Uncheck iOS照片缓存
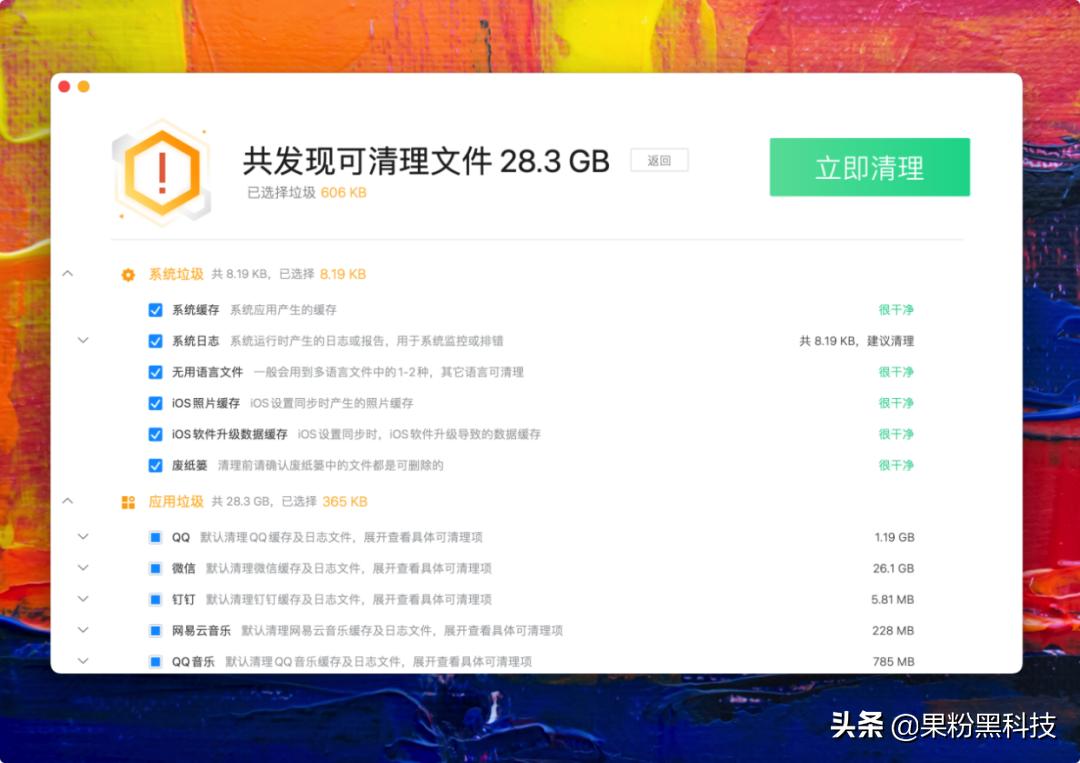This screenshot has height=763, width=1080. pos(155,403)
